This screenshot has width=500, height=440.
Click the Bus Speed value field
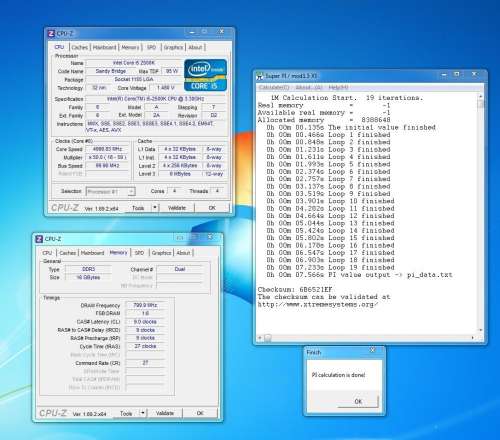107,166
